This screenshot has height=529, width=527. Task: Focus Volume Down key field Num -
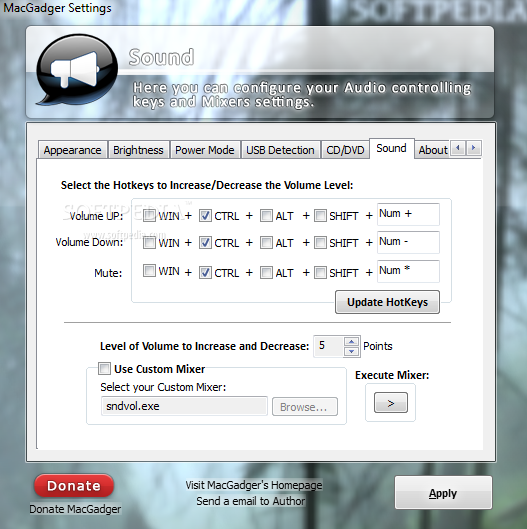(408, 242)
